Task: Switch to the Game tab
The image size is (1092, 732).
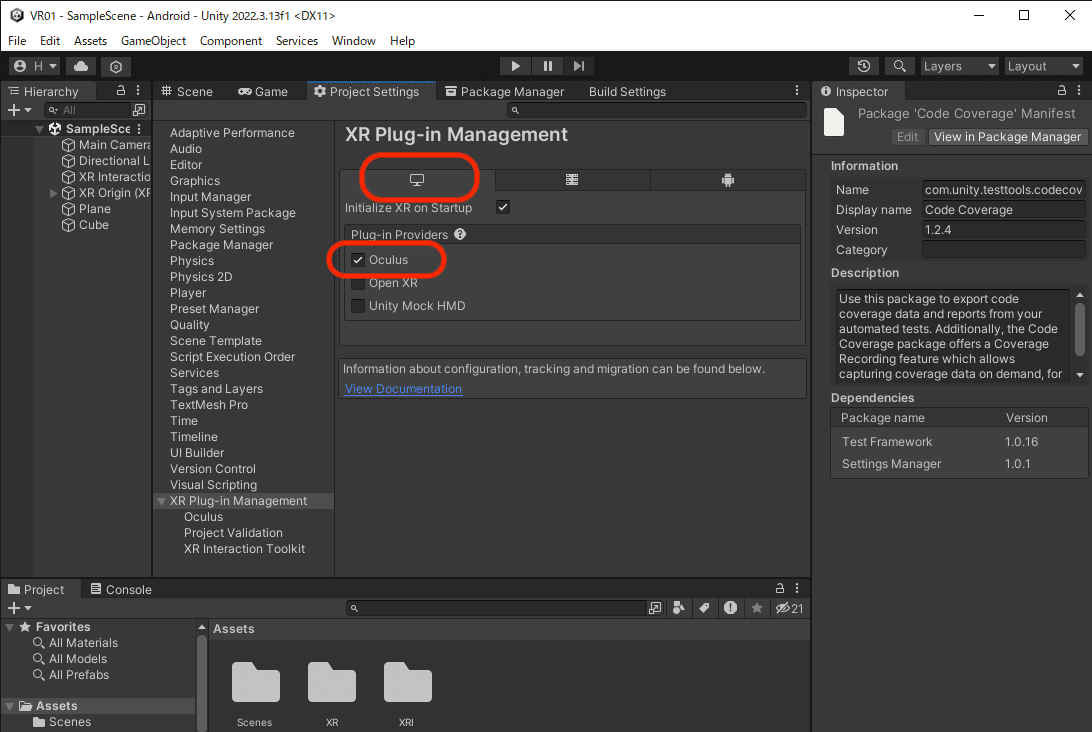Action: (x=263, y=91)
